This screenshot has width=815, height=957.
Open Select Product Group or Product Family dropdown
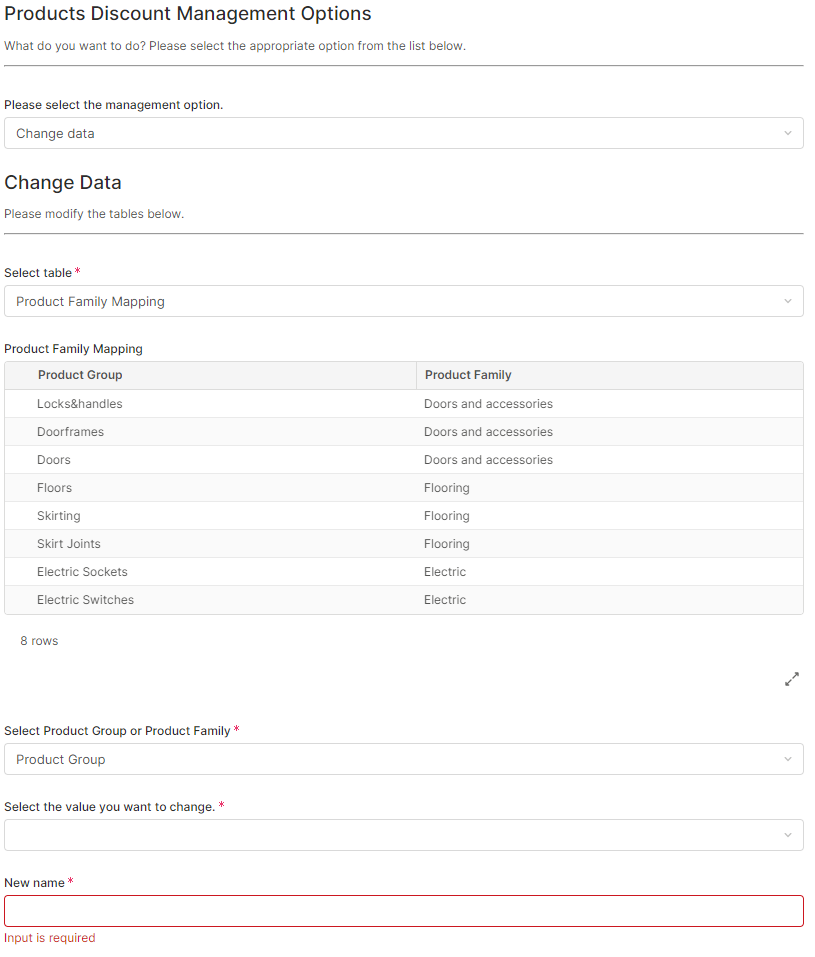click(404, 759)
